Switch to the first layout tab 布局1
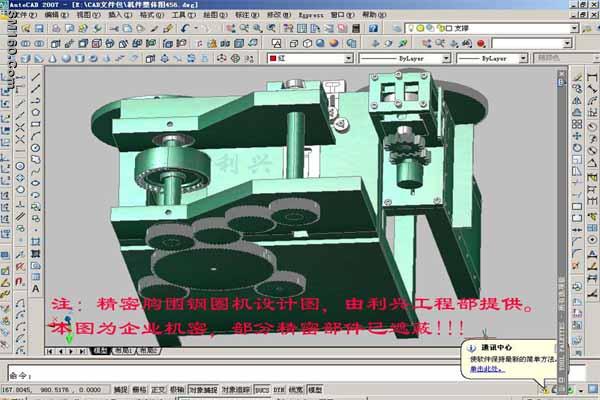 [123, 351]
